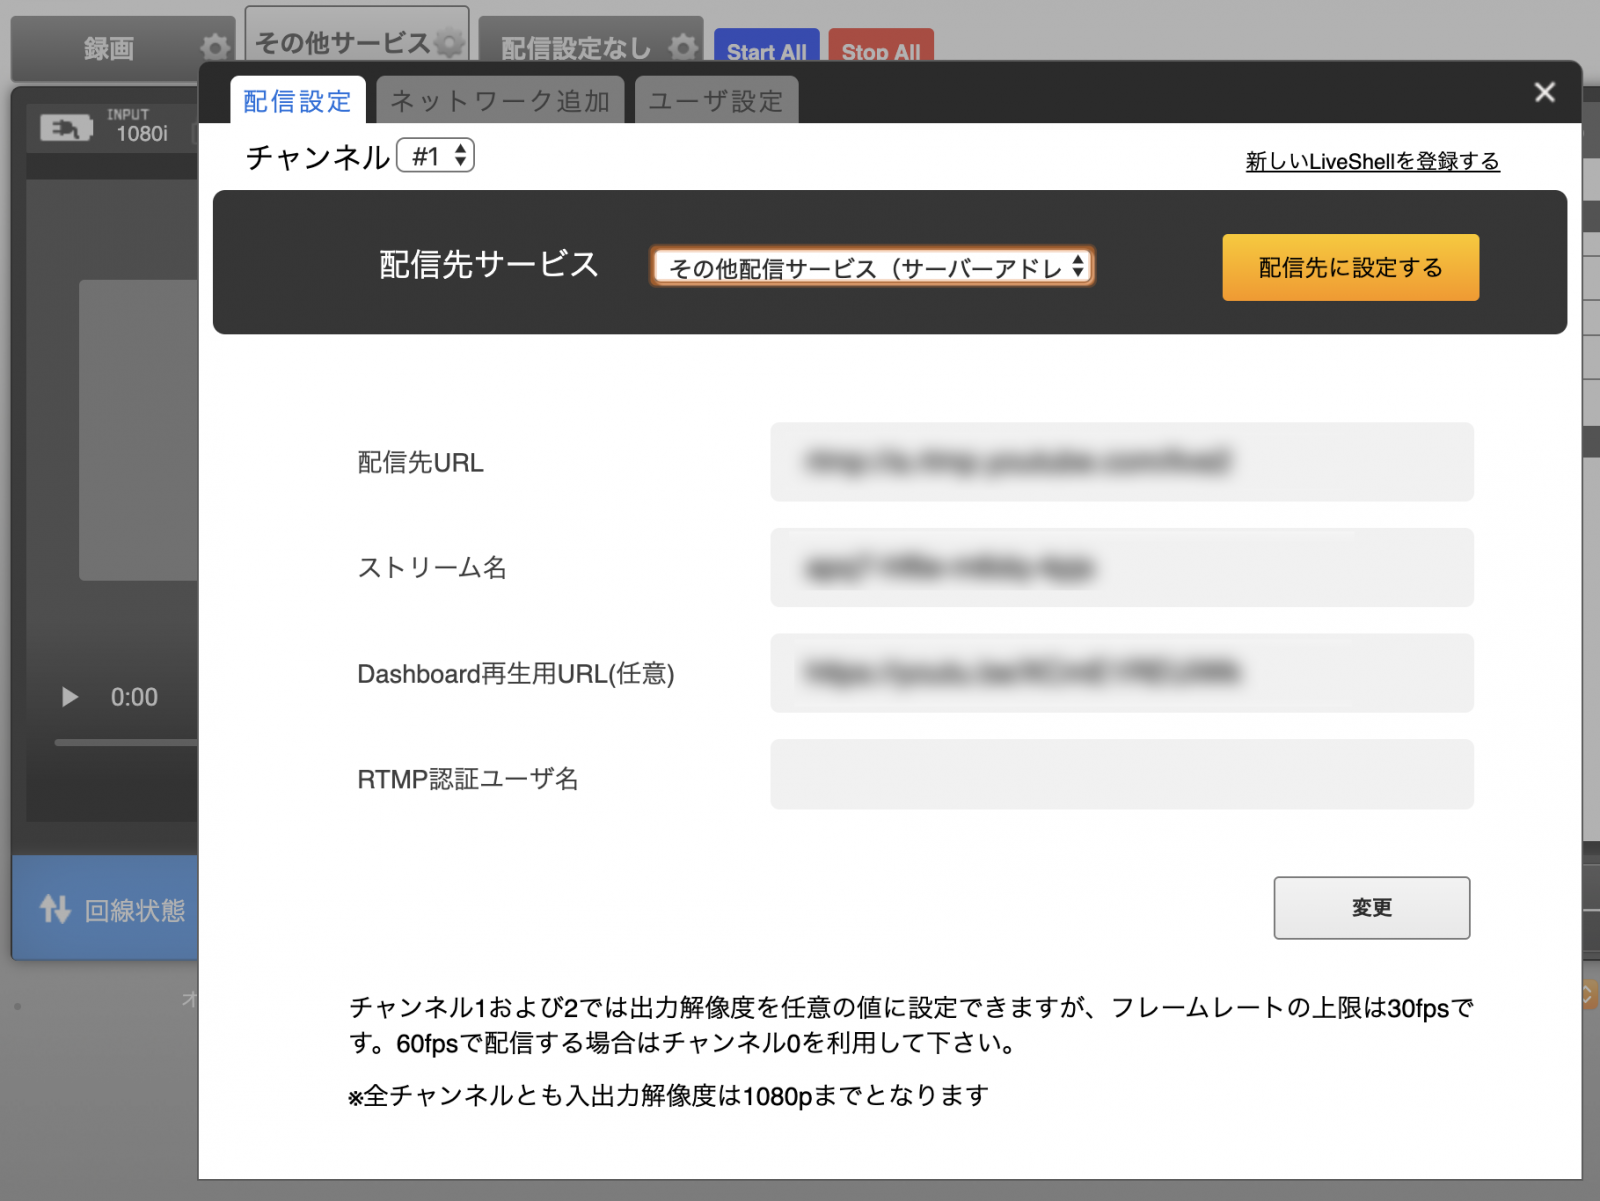Focus the RTMP認証ユーザ名 input field
The height and width of the screenshot is (1201, 1600).
point(1121,774)
